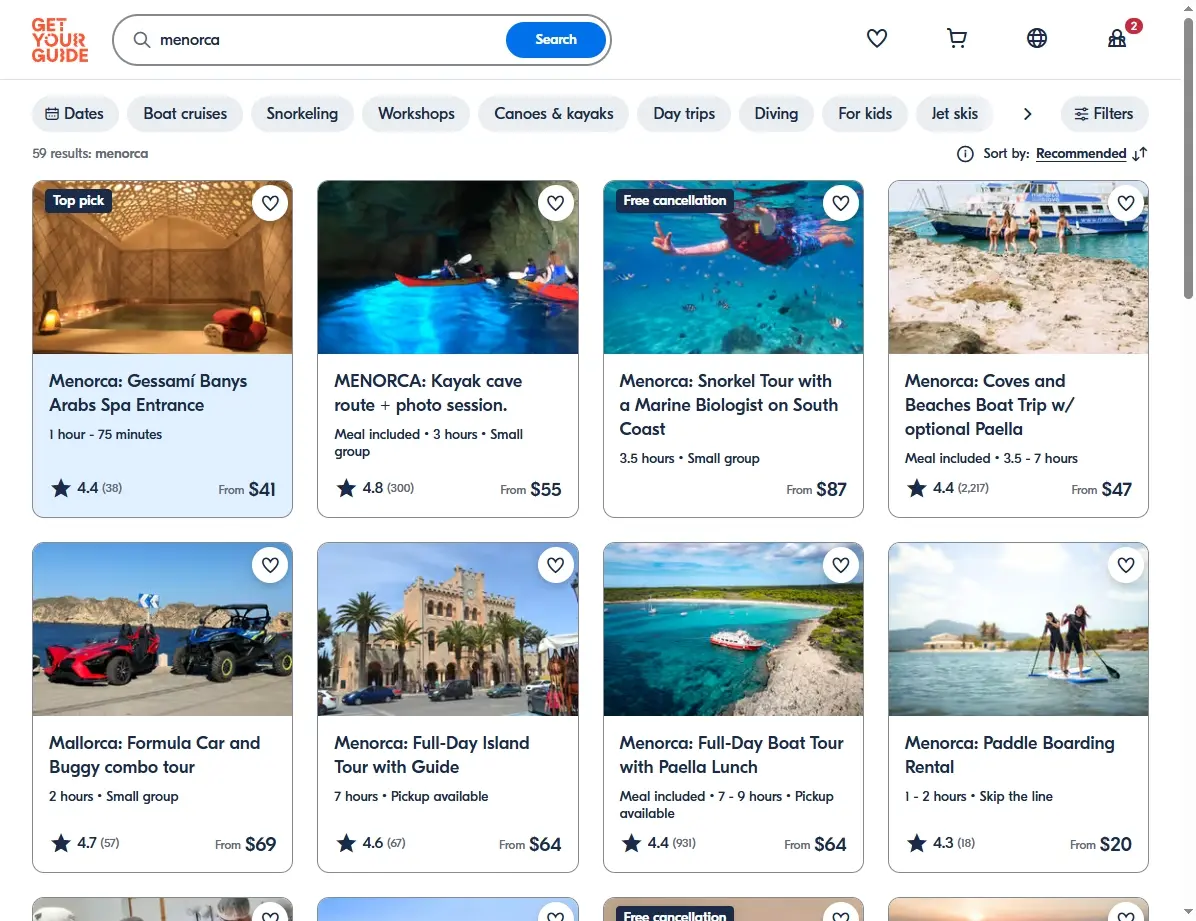This screenshot has width=1196, height=921.
Task: Open Menorca: Paddle Boarding Rental title
Action: click(x=1009, y=755)
